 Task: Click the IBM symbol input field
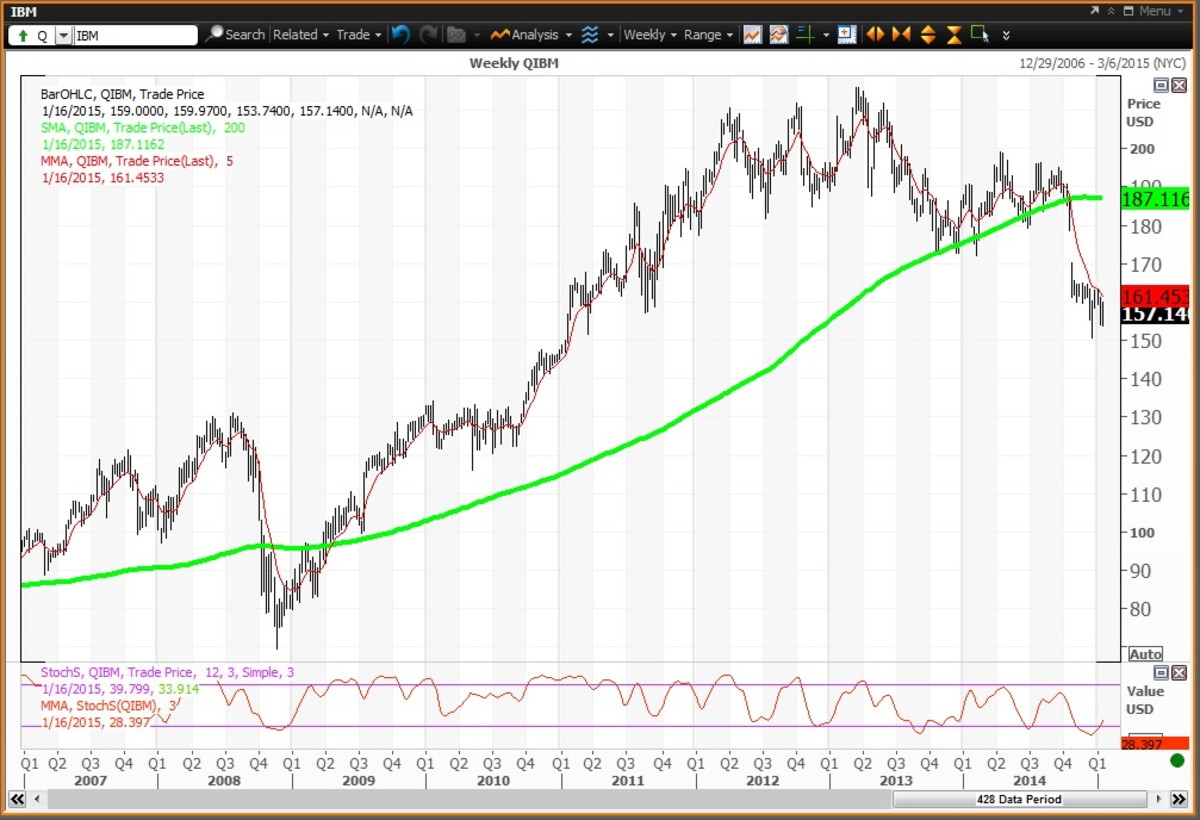135,35
